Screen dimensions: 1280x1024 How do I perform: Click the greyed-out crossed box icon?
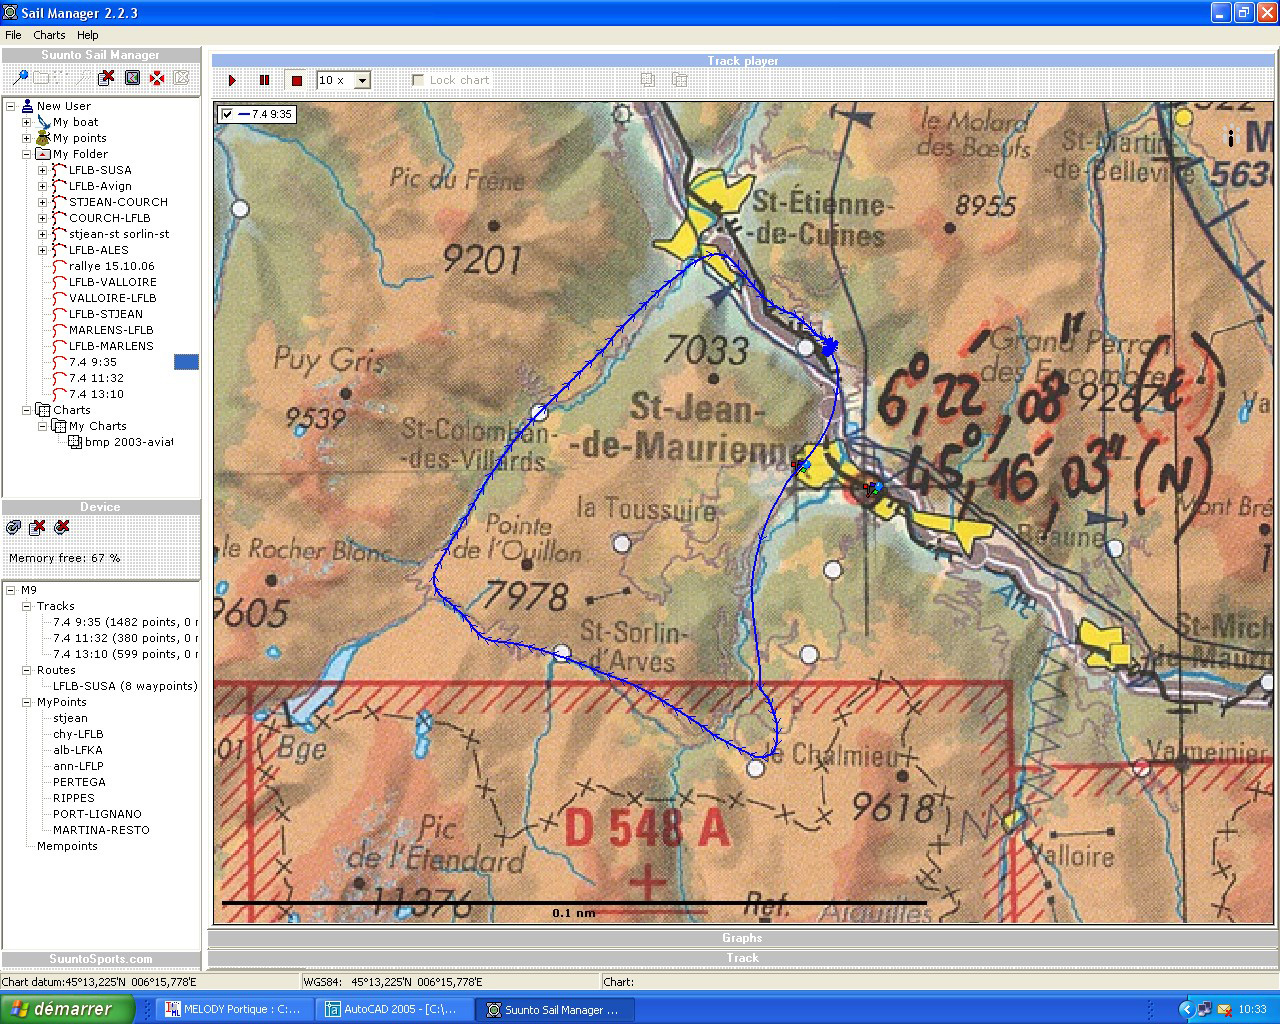182,77
